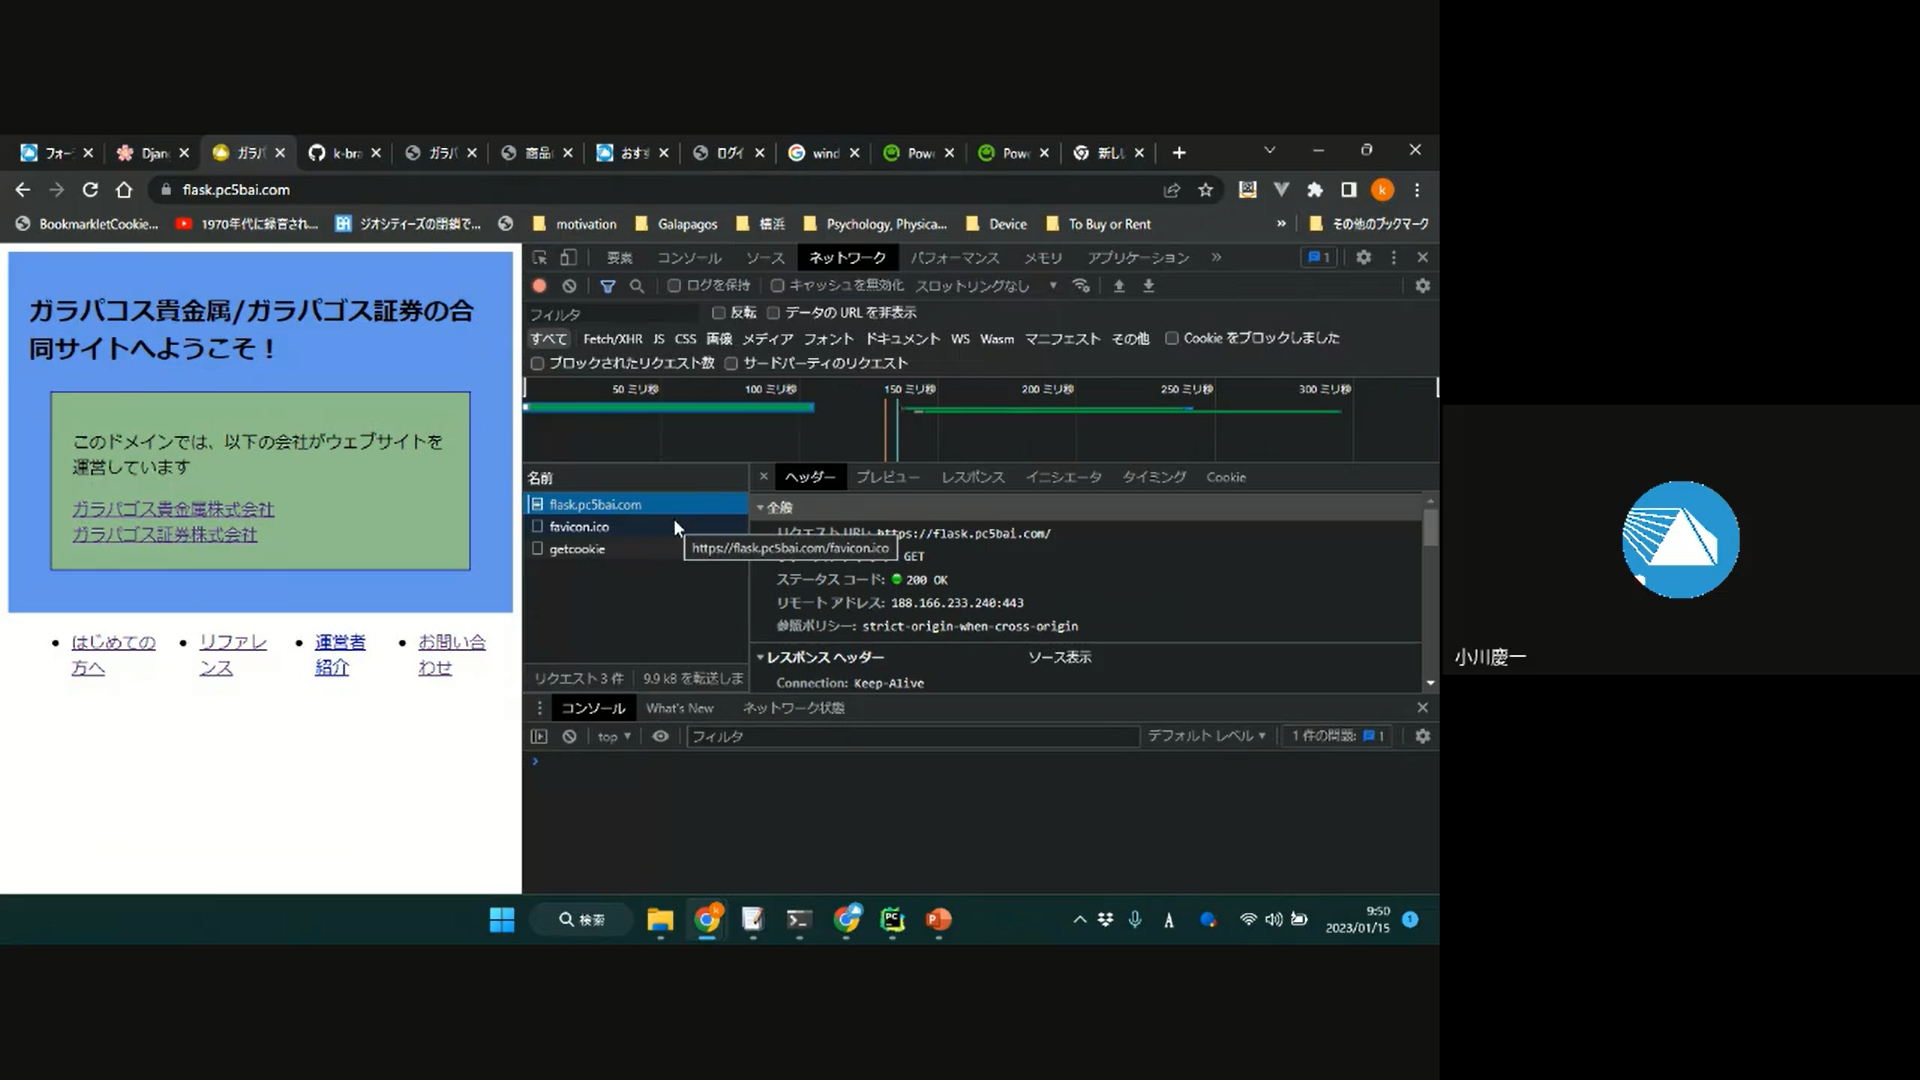The width and height of the screenshot is (1920, 1080).
Task: Click the console フィルタ input field
Action: click(x=912, y=736)
